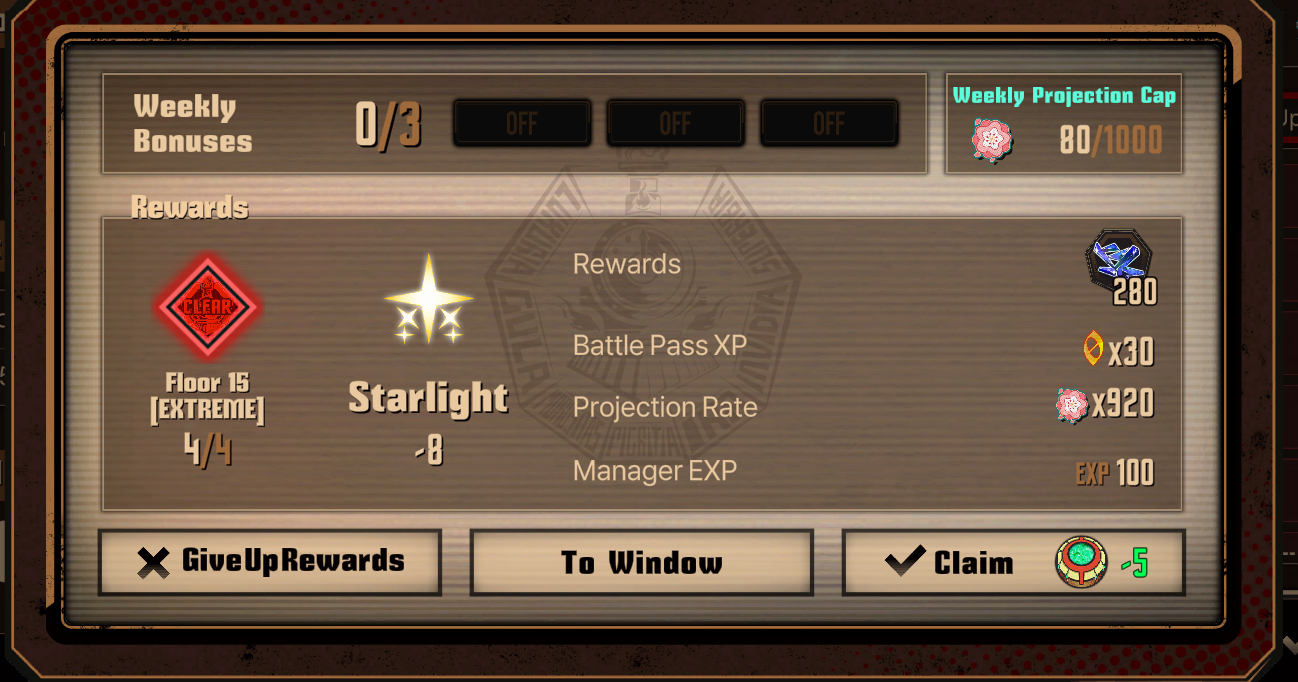Click the Projection Rate x920 amount
Image resolution: width=1298 pixels, height=682 pixels.
[1122, 404]
